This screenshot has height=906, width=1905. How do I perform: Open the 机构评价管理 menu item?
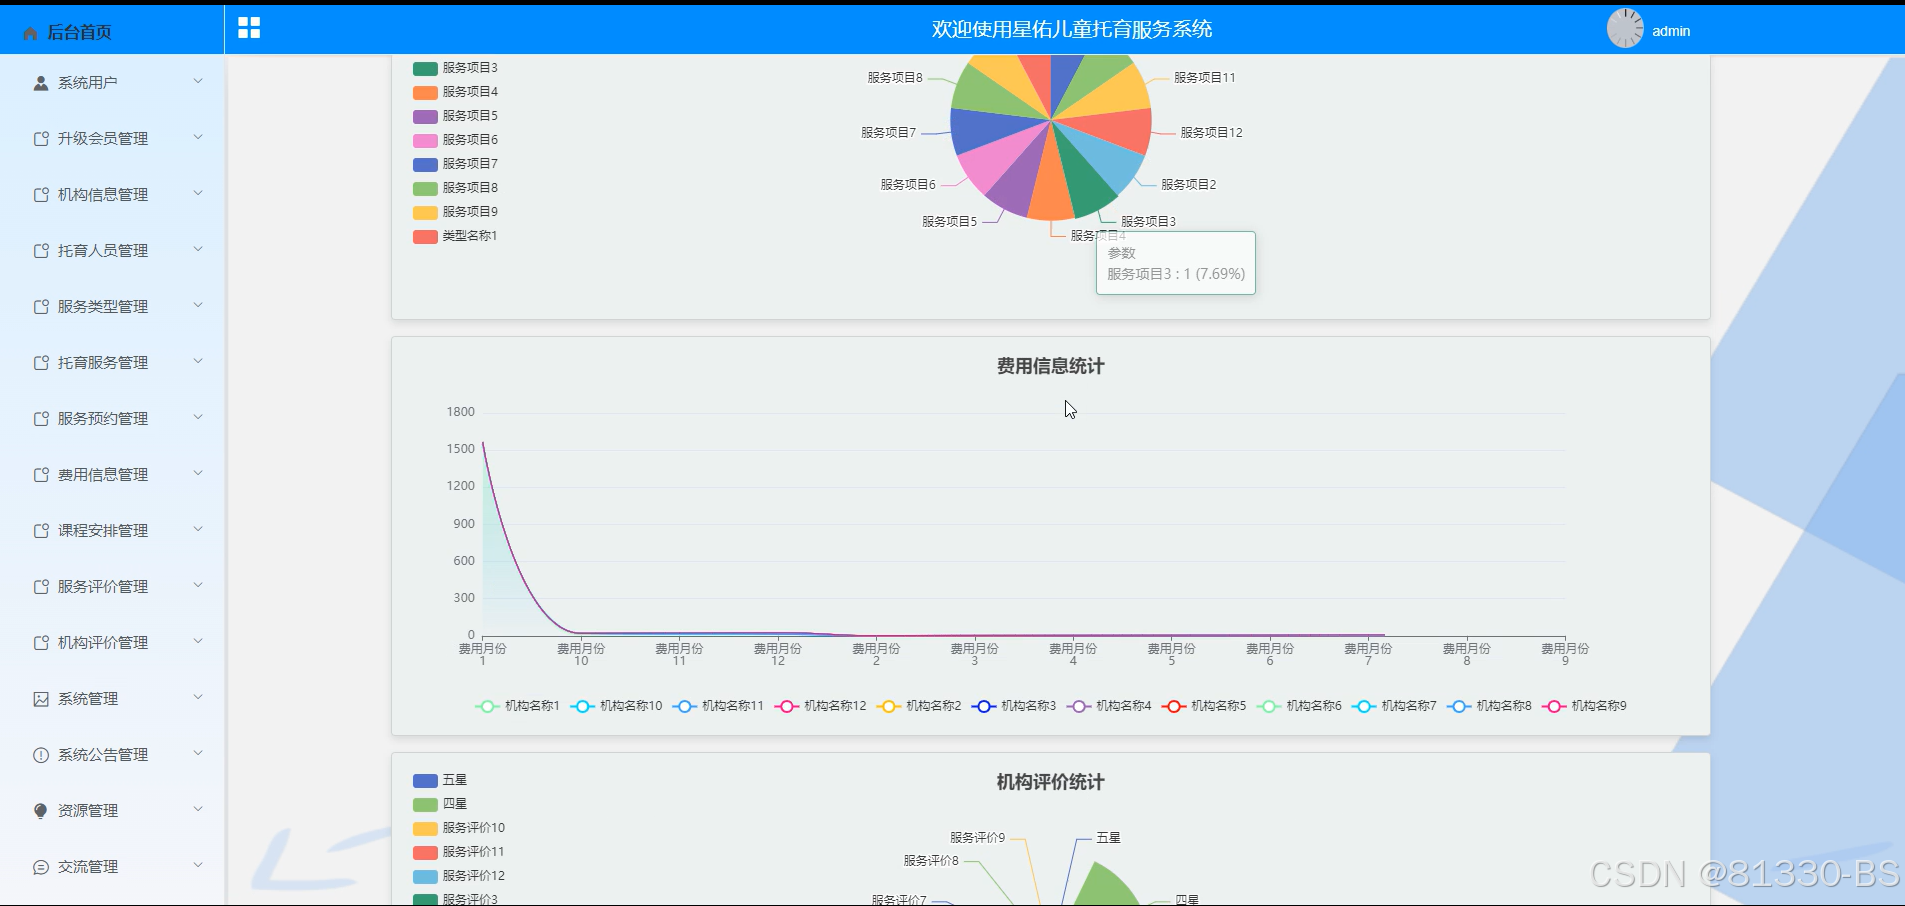click(x=112, y=643)
